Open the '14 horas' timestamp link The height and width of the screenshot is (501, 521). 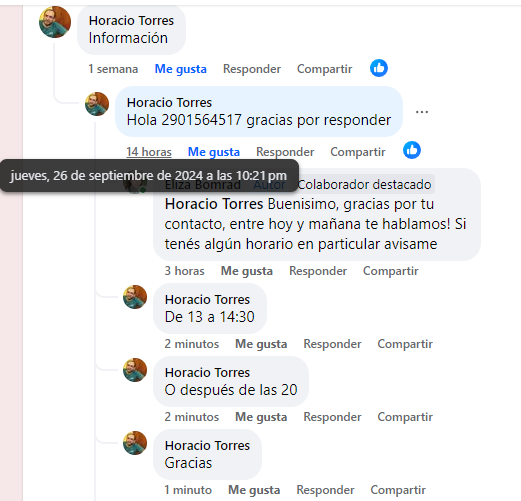coord(149,152)
